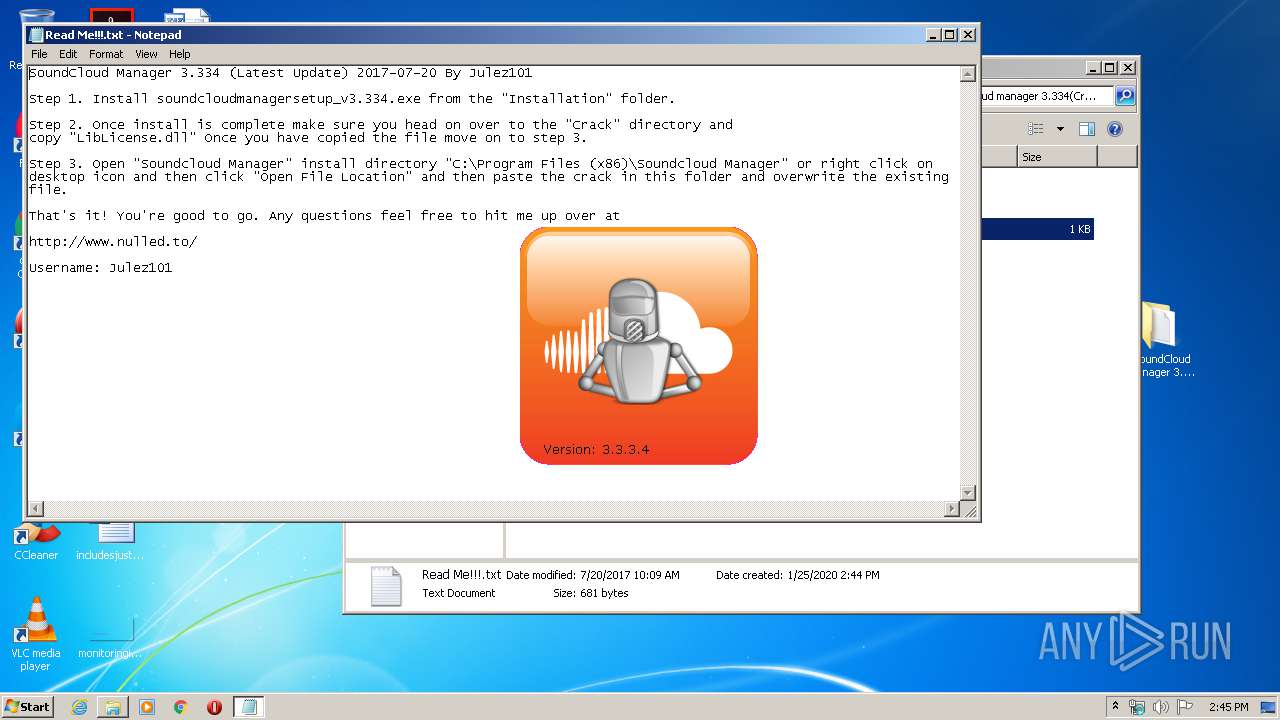Click the Notepad horizontal scrollbar left arrow
The width and height of the screenshot is (1280, 720).
click(x=36, y=509)
